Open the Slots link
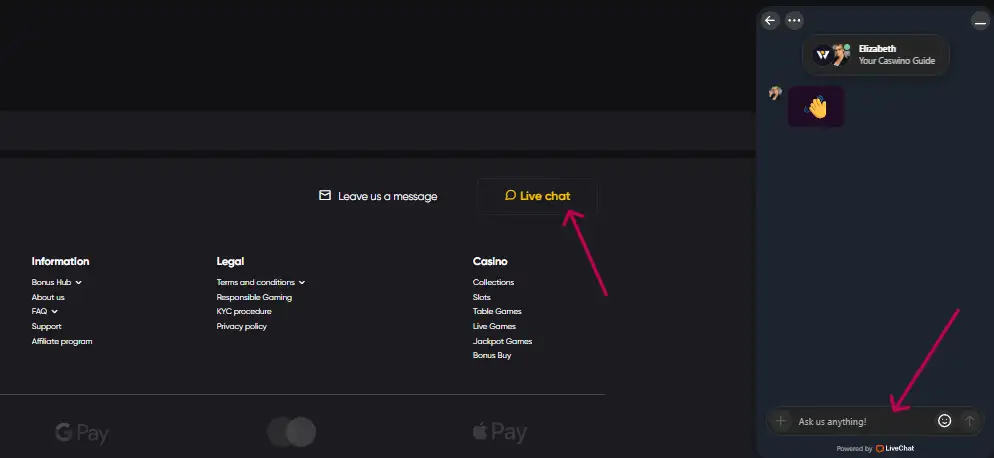Screen dimensions: 994x458 coord(482,297)
